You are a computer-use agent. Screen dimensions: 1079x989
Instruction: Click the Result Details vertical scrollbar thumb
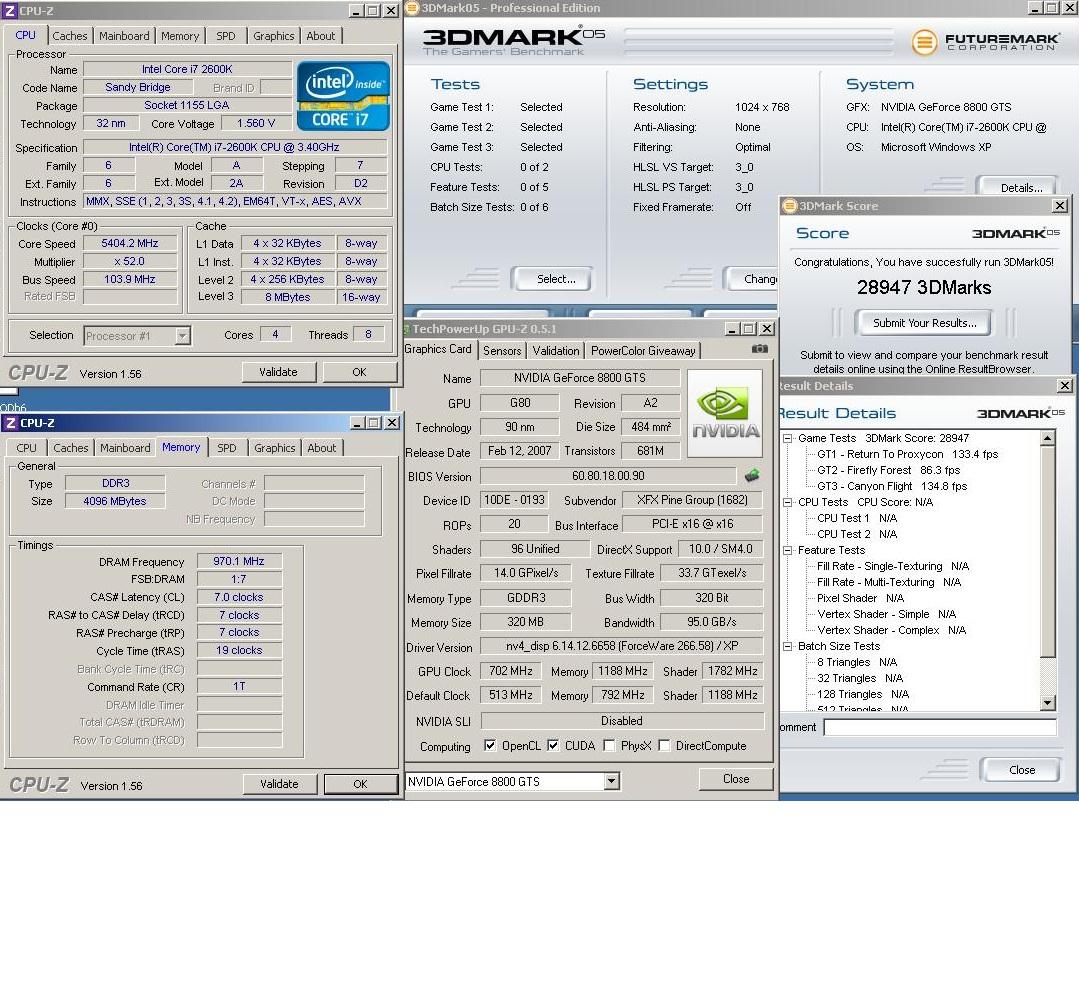click(1047, 551)
